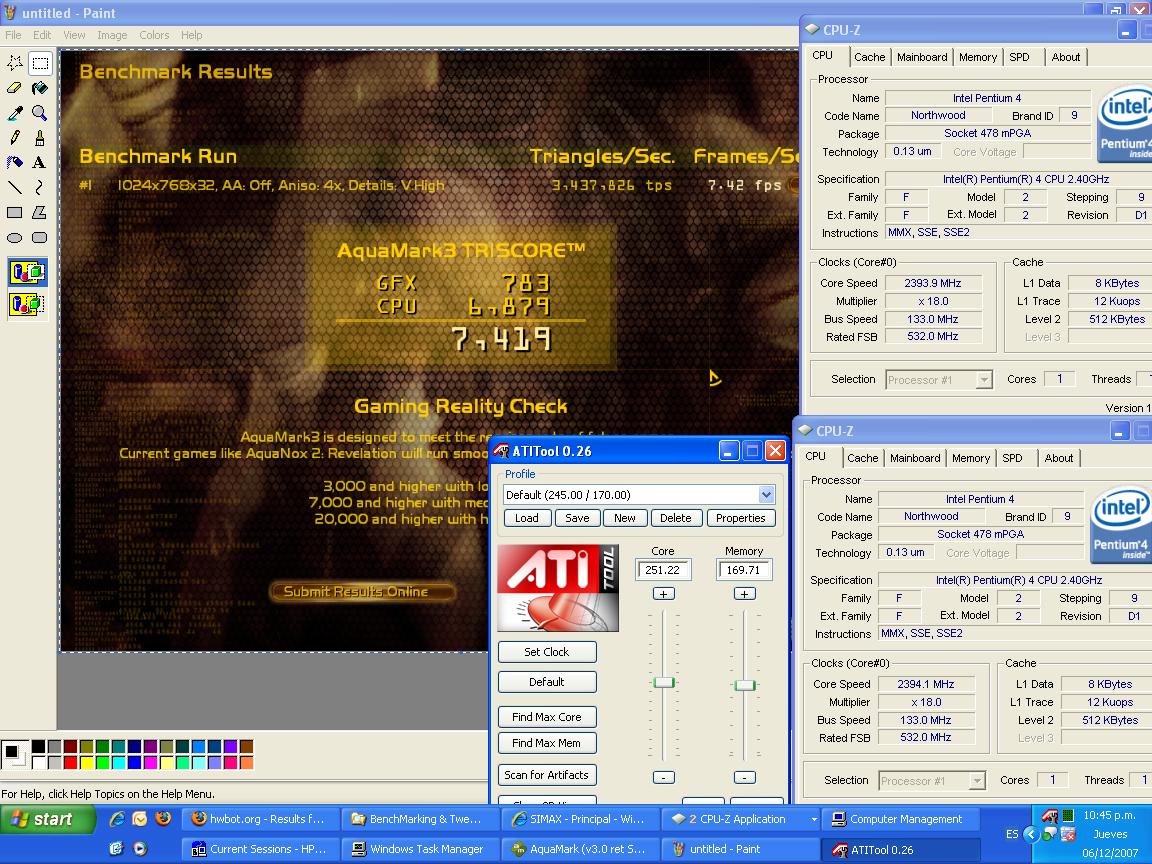Open Internet Explorer from quick launch
The width and height of the screenshot is (1152, 864).
point(116,818)
